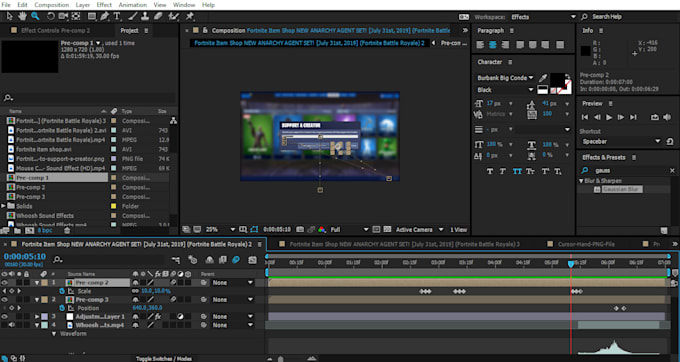Play the preview
680x362 pixels.
[609, 117]
